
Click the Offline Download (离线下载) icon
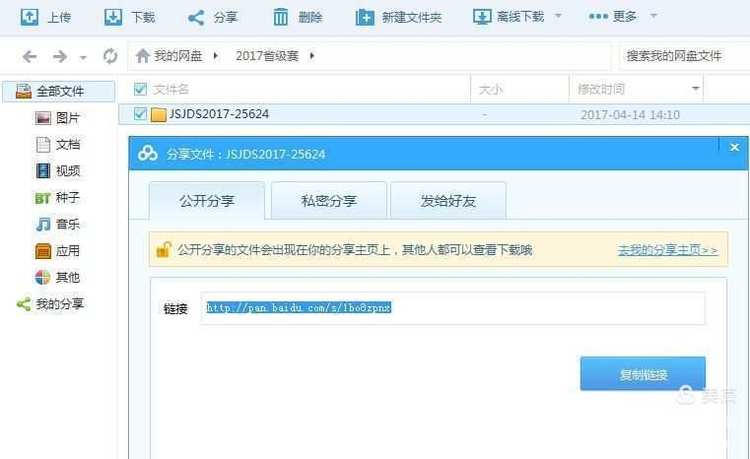click(482, 17)
